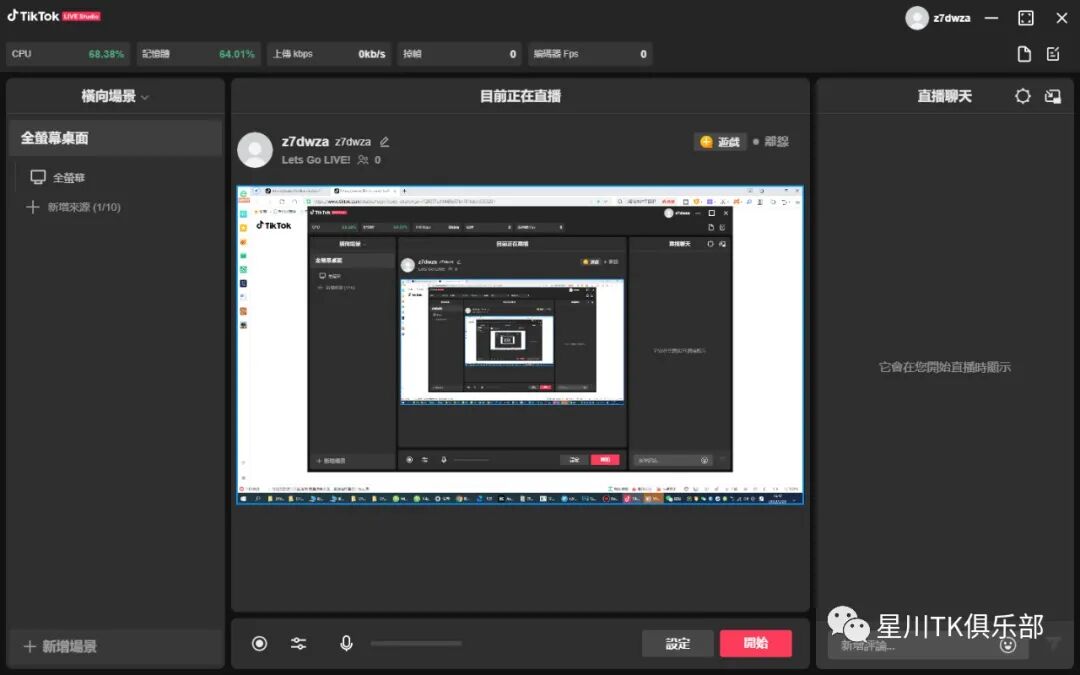Viewport: 1080px width, 675px height.
Task: Click the 記憶體 memory usage stat
Action: coord(198,54)
